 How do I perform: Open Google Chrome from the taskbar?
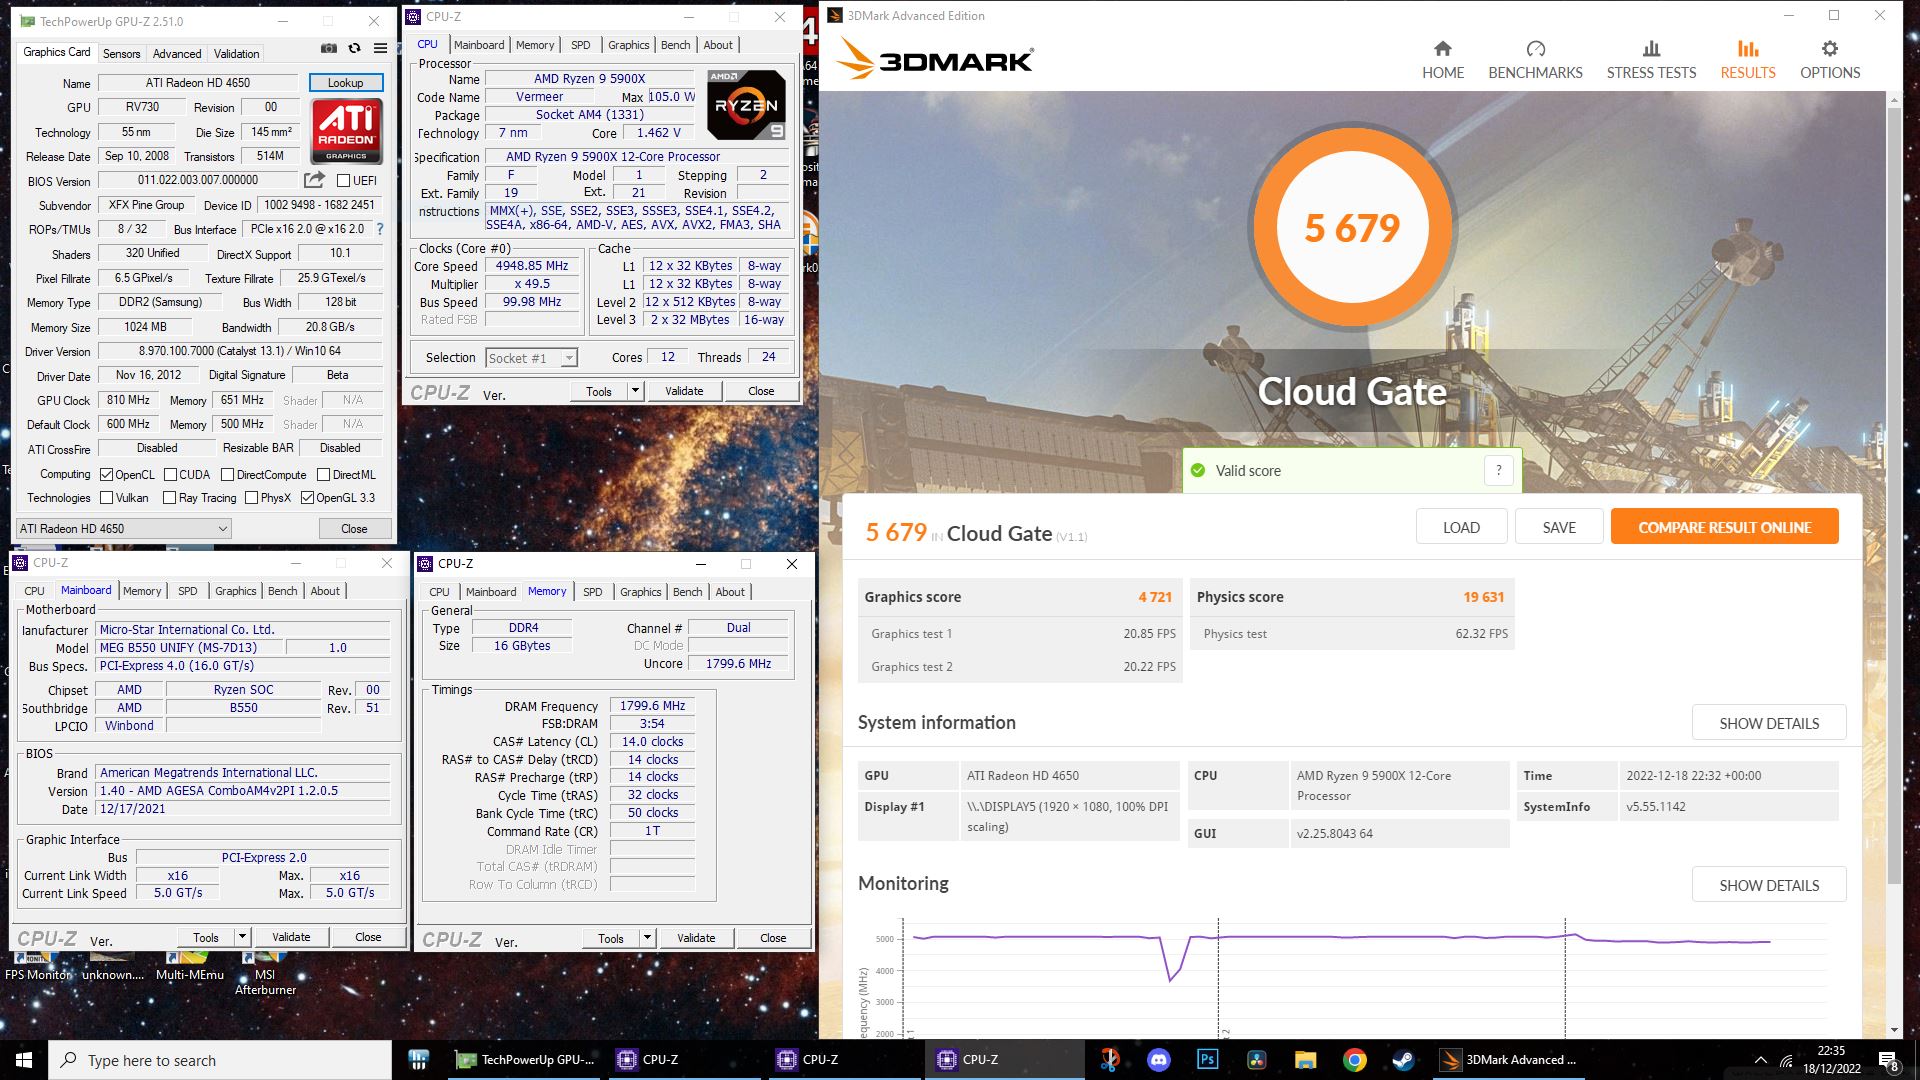[1354, 1060]
